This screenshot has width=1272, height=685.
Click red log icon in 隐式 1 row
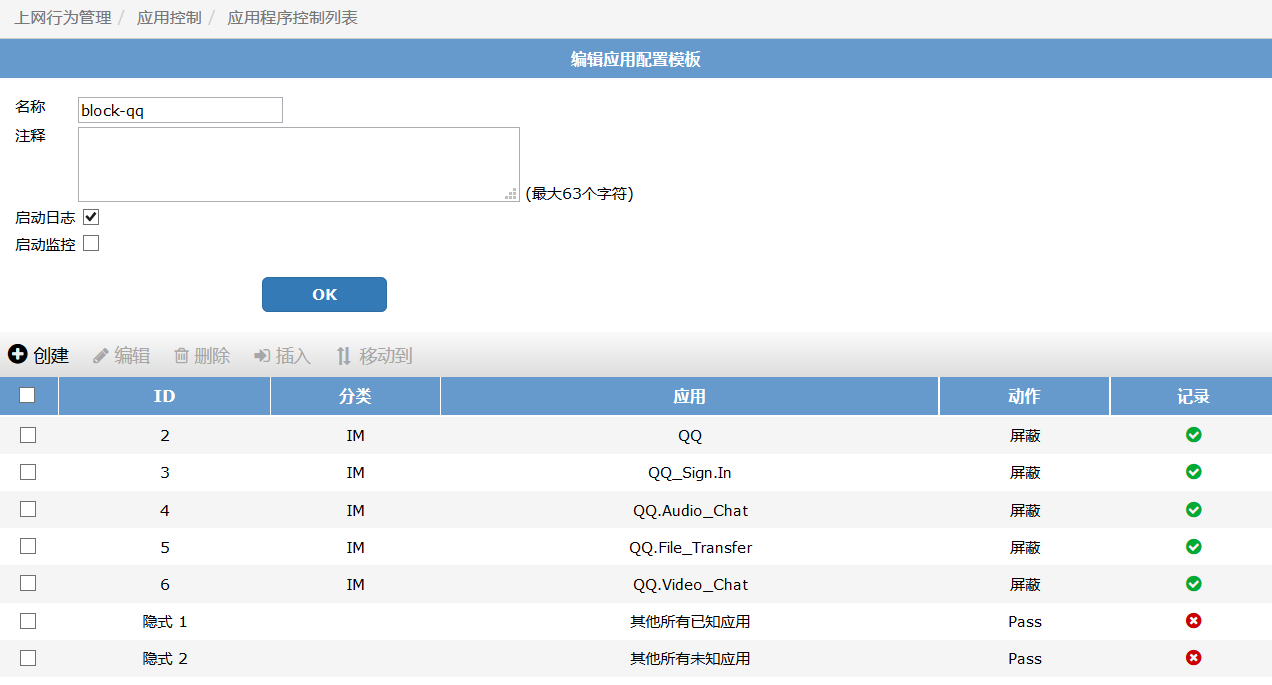[1193, 621]
